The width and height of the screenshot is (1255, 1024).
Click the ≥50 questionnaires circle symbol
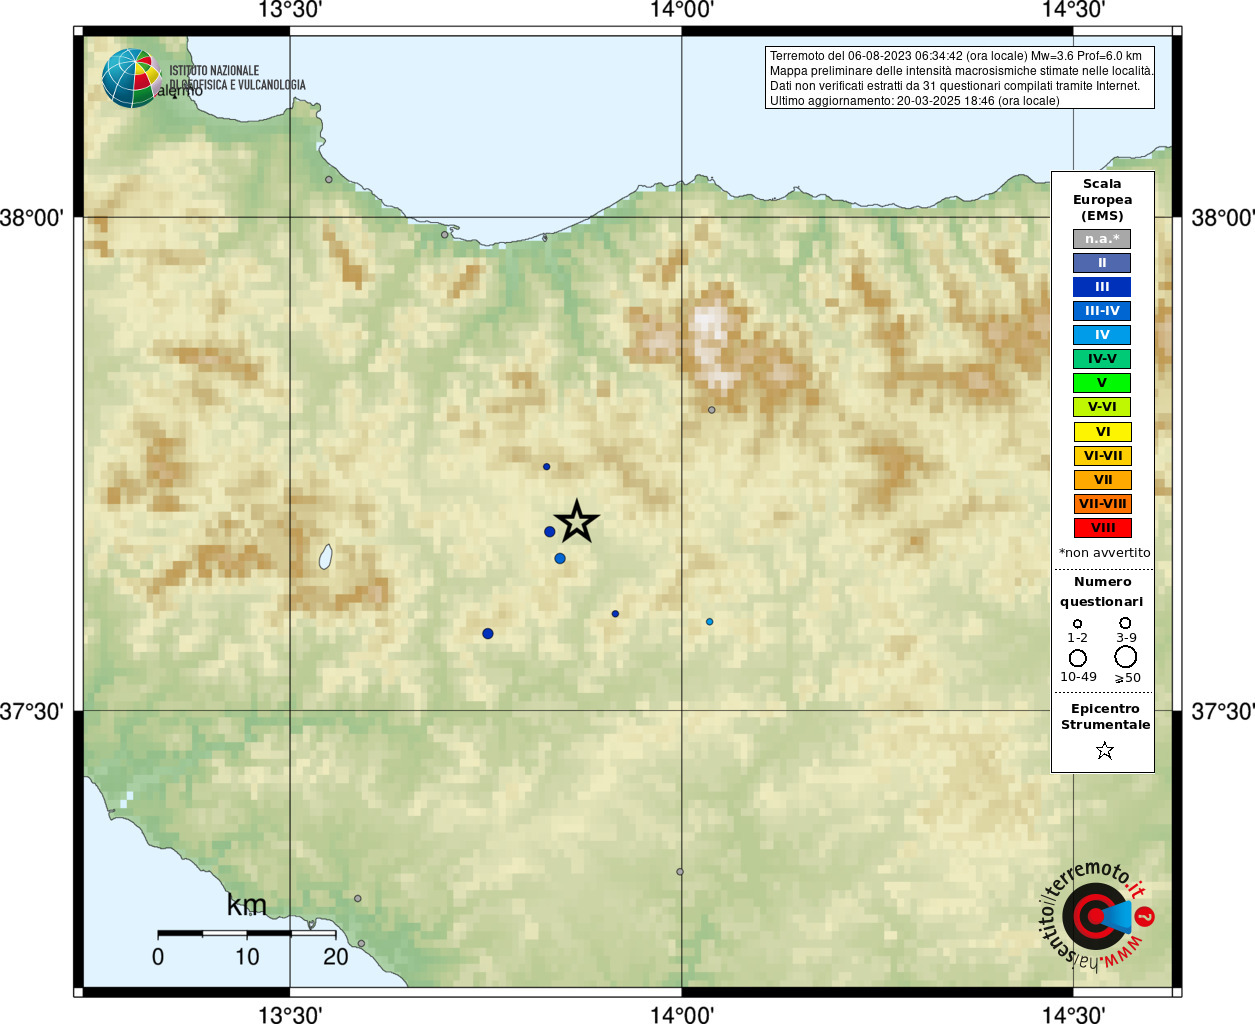coord(1126,657)
